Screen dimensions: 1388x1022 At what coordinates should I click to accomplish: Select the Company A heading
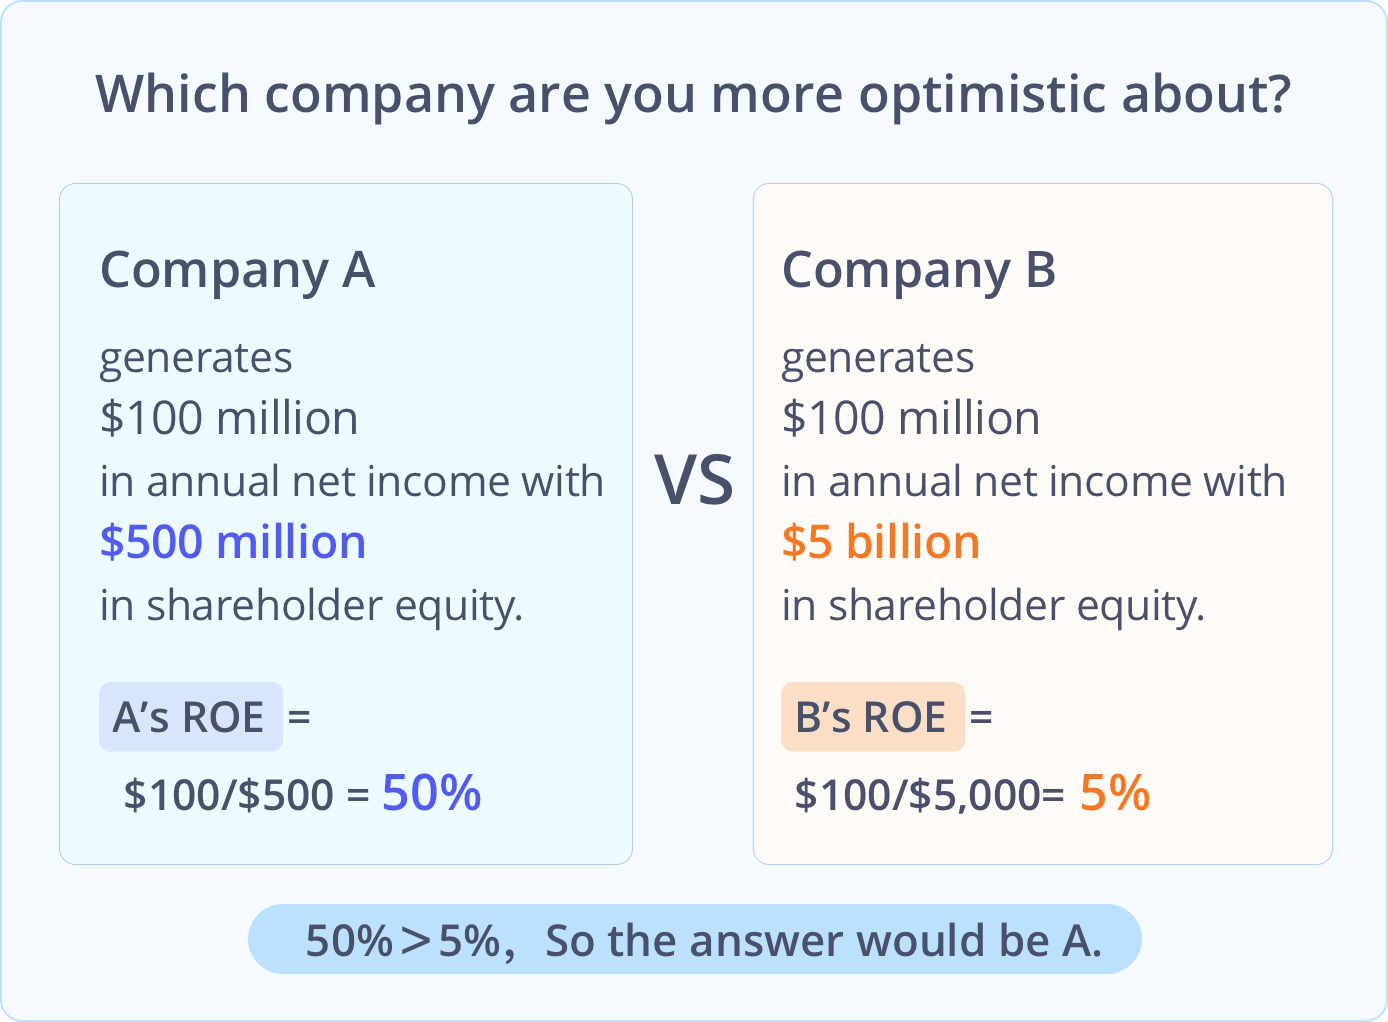click(x=238, y=271)
